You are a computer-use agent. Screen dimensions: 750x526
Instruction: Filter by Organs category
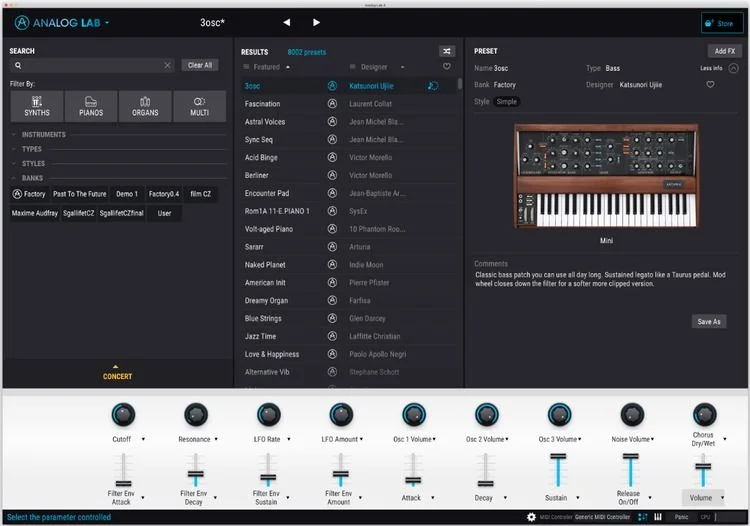point(145,106)
